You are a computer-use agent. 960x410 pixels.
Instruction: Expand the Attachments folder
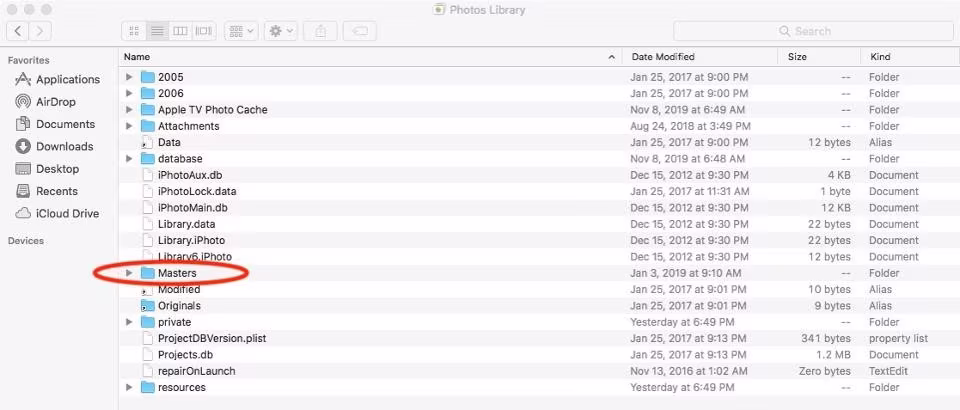[129, 126]
